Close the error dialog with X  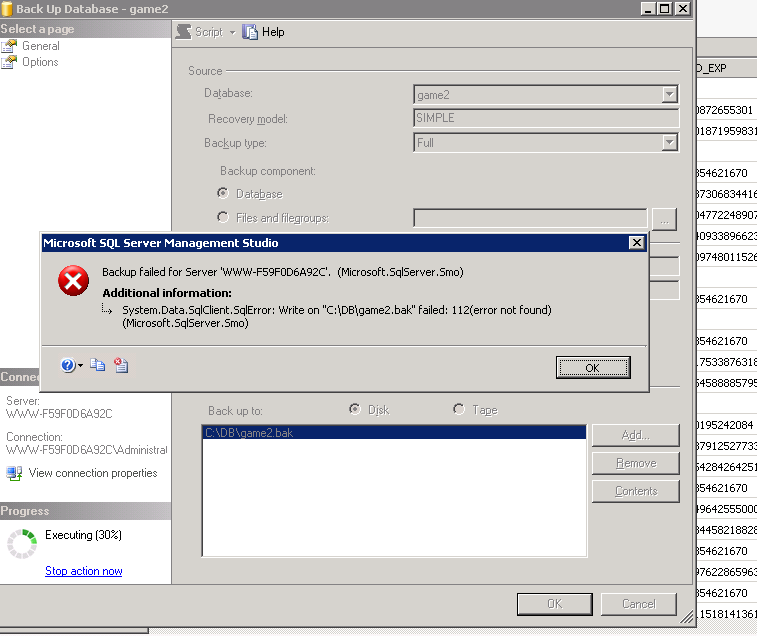[637, 242]
